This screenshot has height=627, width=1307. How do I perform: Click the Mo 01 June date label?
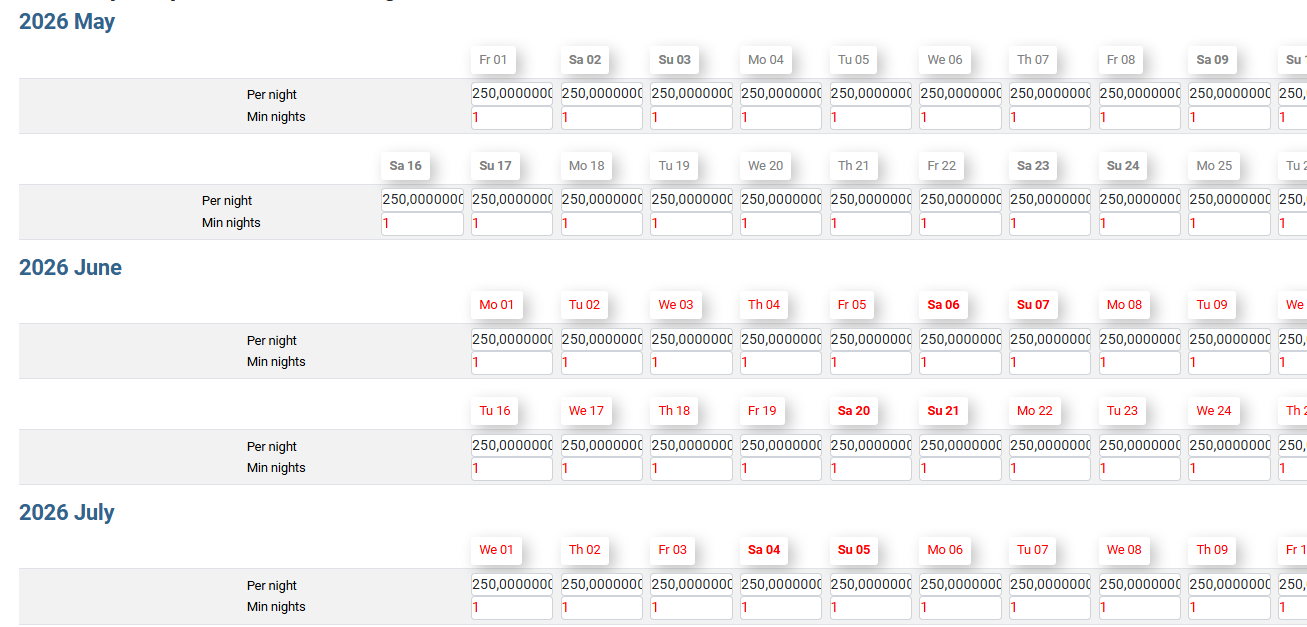[496, 305]
